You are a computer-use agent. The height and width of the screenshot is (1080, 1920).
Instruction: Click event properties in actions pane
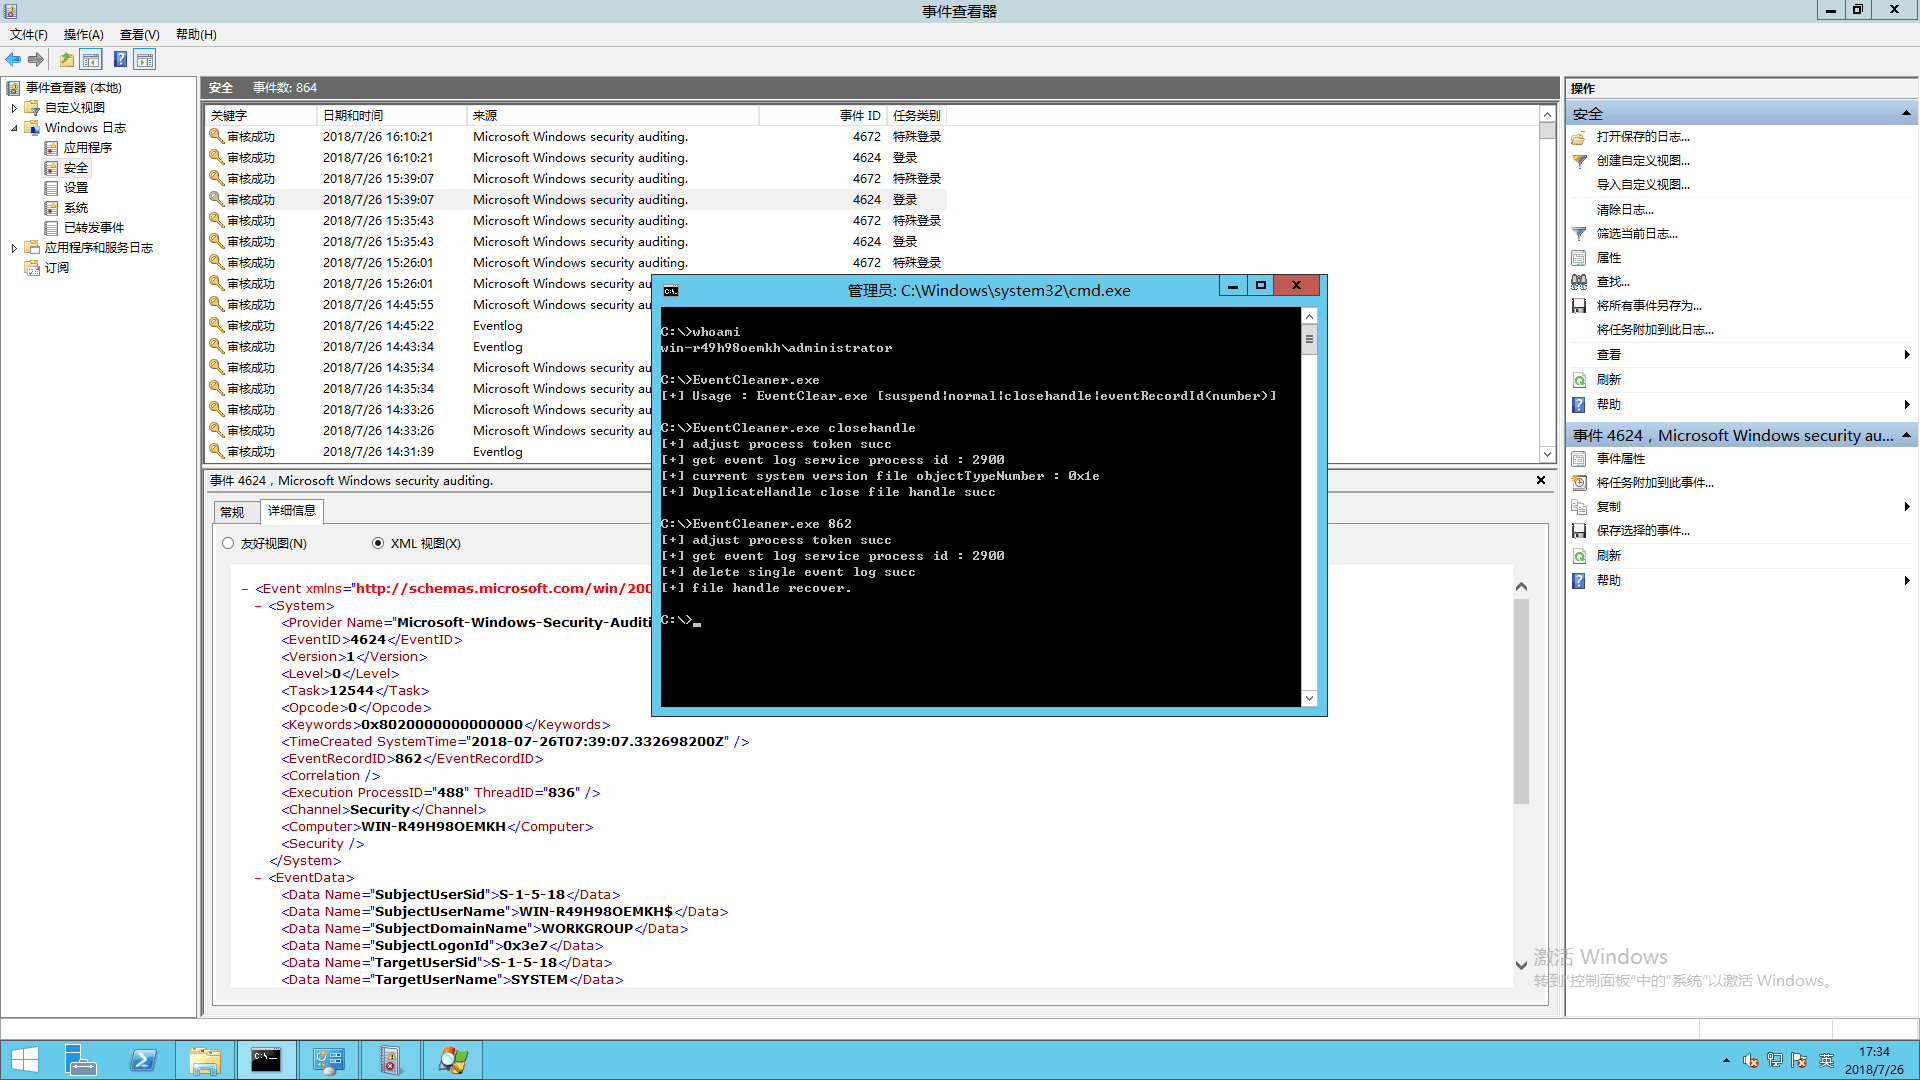(x=1620, y=459)
